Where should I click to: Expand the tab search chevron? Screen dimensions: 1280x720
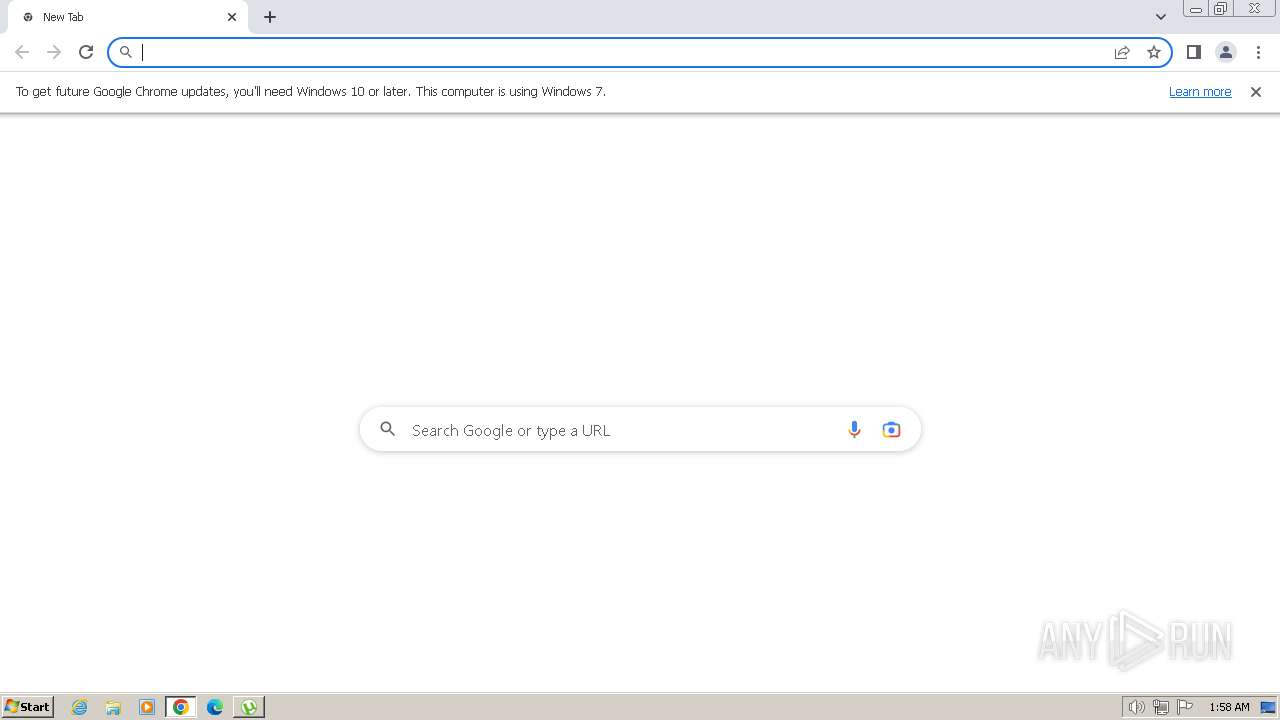click(x=1161, y=17)
